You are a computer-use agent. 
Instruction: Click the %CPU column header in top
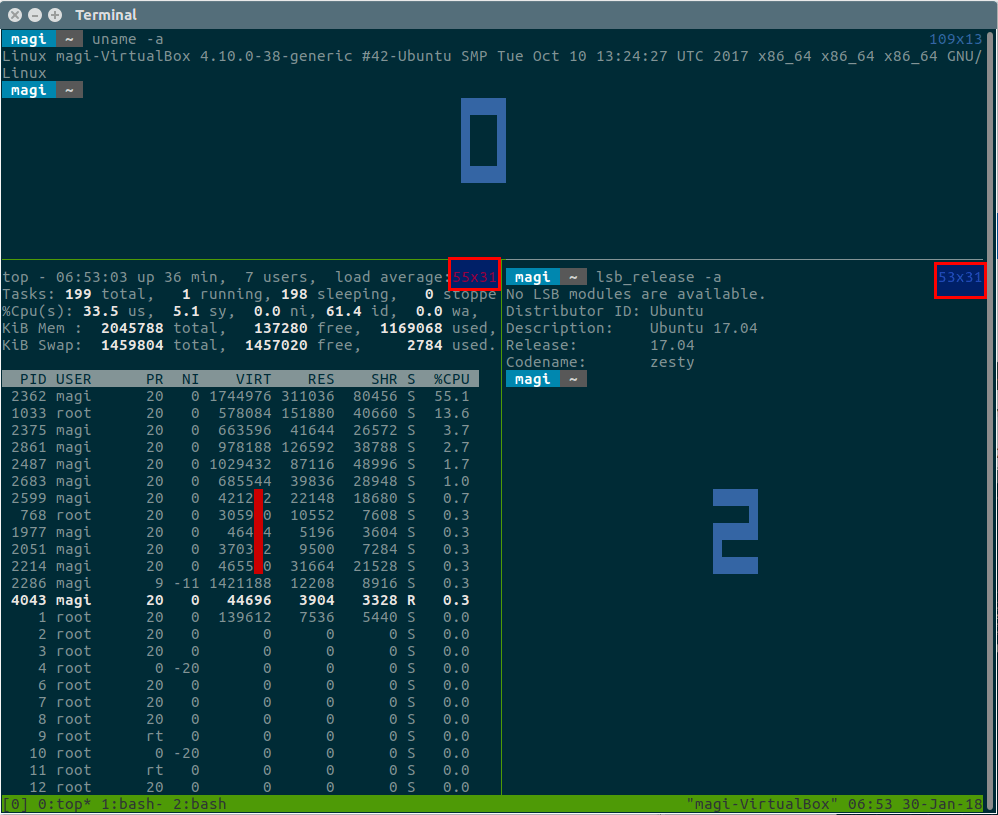tap(451, 379)
